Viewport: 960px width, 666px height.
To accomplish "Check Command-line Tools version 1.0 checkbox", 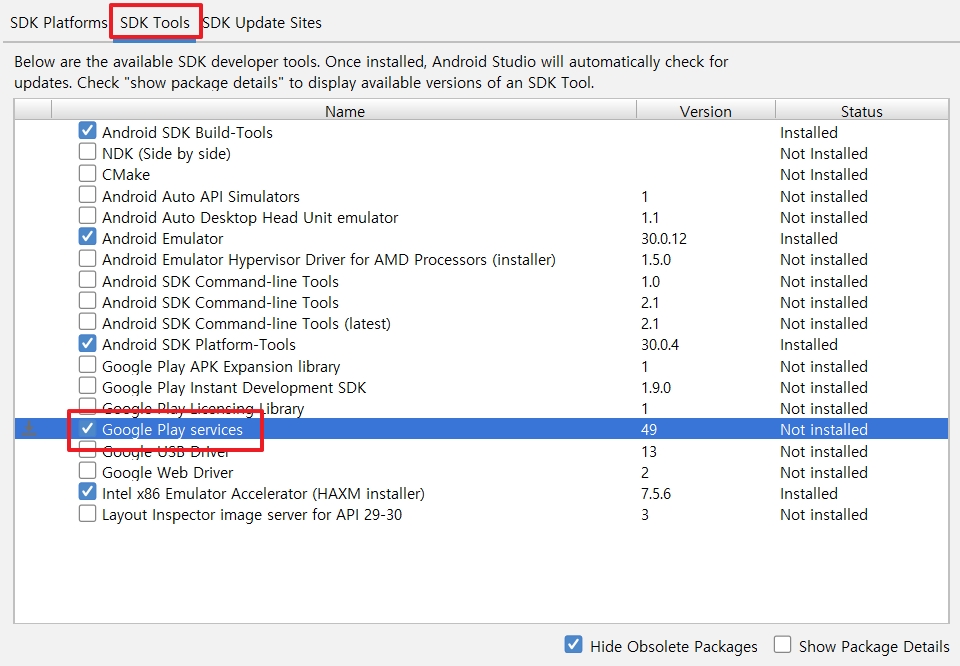I will [x=88, y=280].
